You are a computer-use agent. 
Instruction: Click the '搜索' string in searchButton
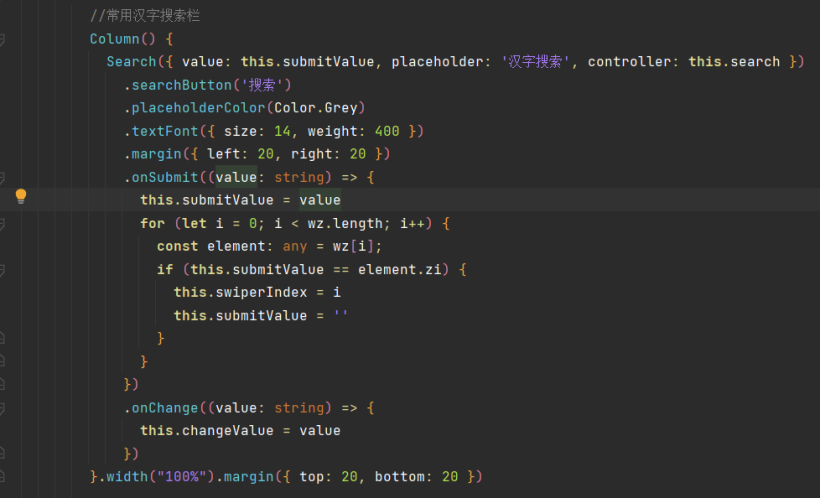(261, 85)
